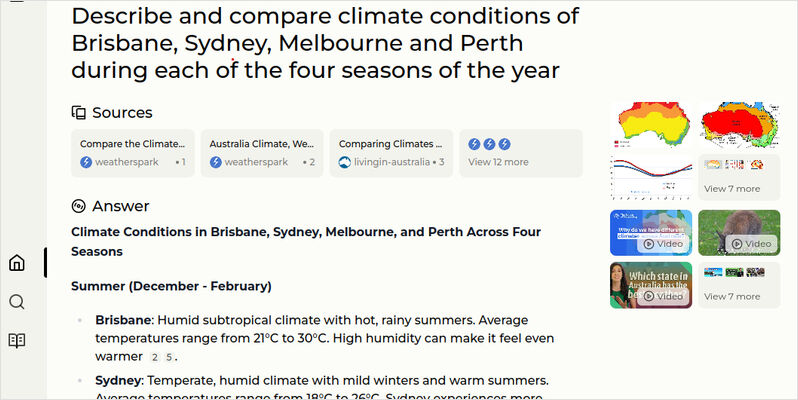Image resolution: width=798 pixels, height=400 pixels.
Task: Open the yellow-orange Australia climate map thumbnail
Action: pos(651,125)
